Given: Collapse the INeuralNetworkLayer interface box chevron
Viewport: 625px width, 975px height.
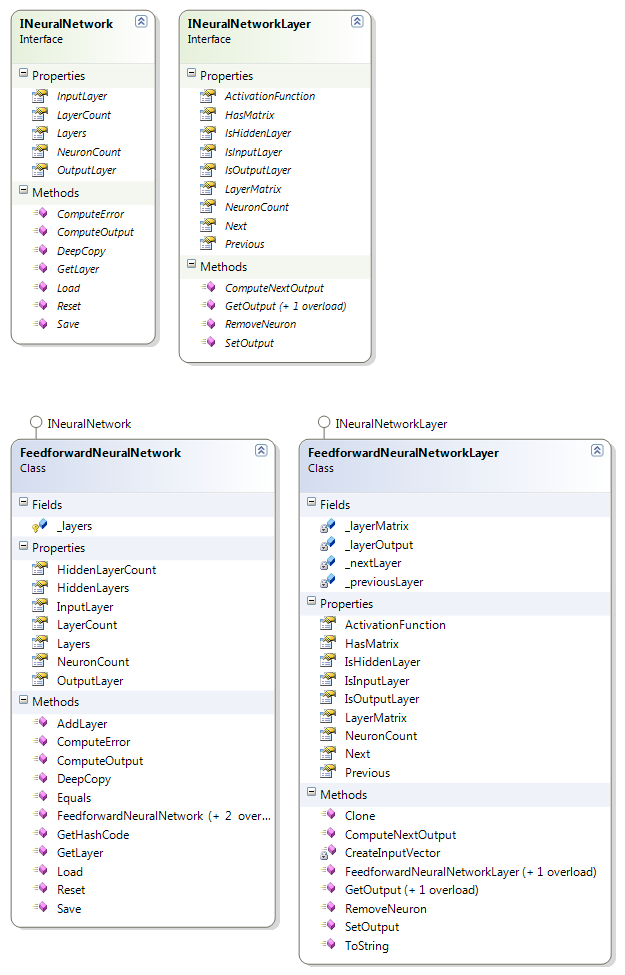Looking at the screenshot, I should coord(357,21).
